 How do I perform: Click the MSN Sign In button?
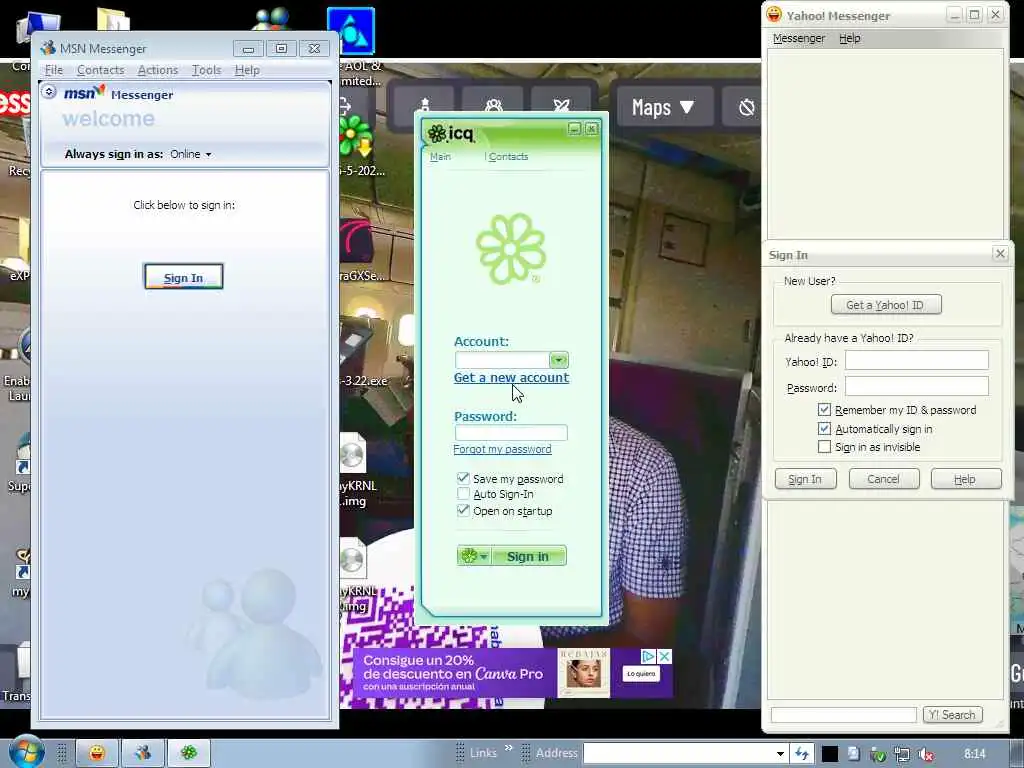[184, 277]
